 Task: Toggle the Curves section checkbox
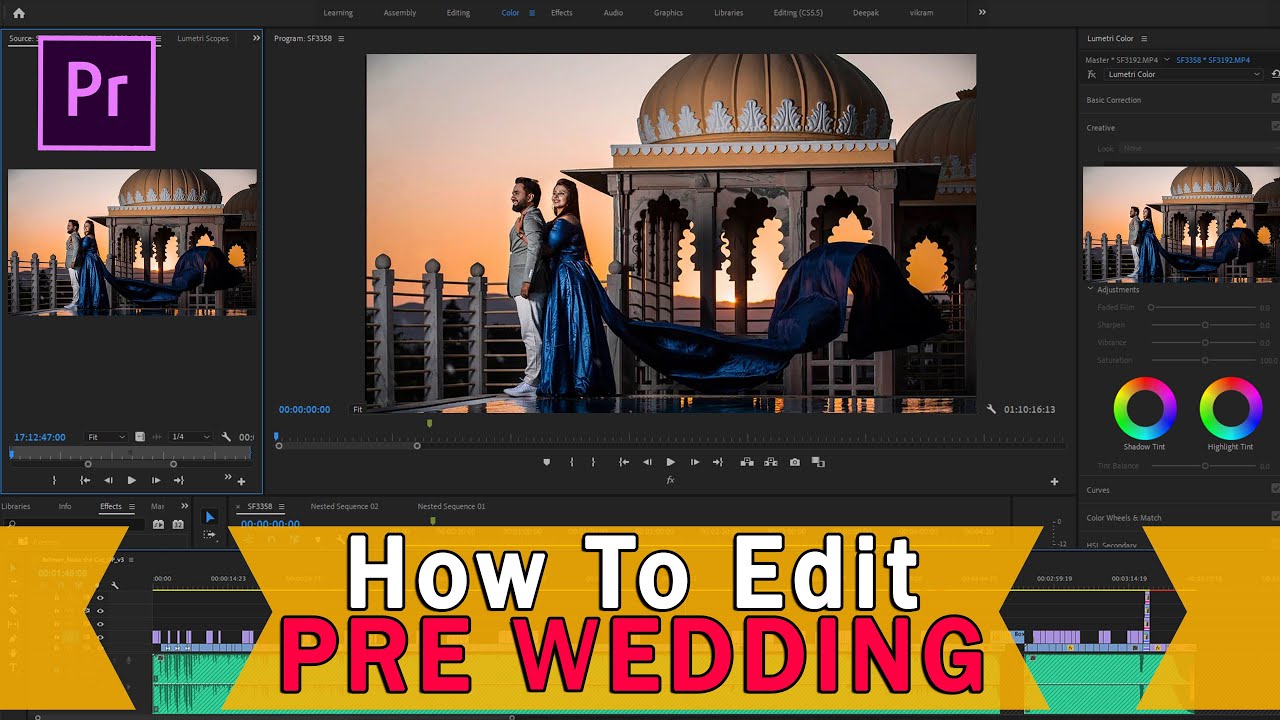pyautogui.click(x=1275, y=489)
